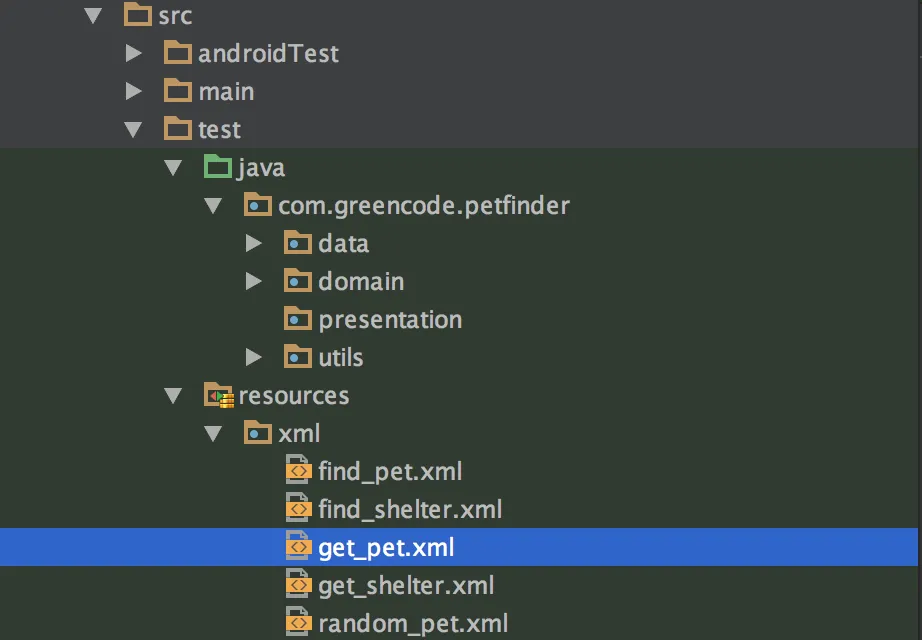Click the presentation package icon
This screenshot has width=922, height=640.
[298, 320]
